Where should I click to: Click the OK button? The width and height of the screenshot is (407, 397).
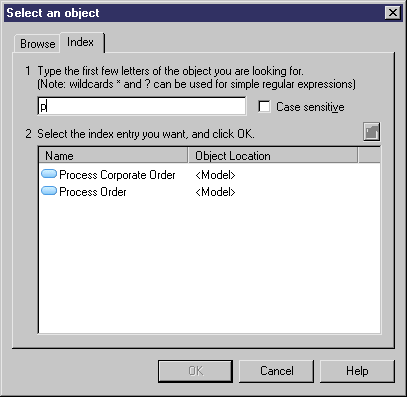tap(195, 371)
